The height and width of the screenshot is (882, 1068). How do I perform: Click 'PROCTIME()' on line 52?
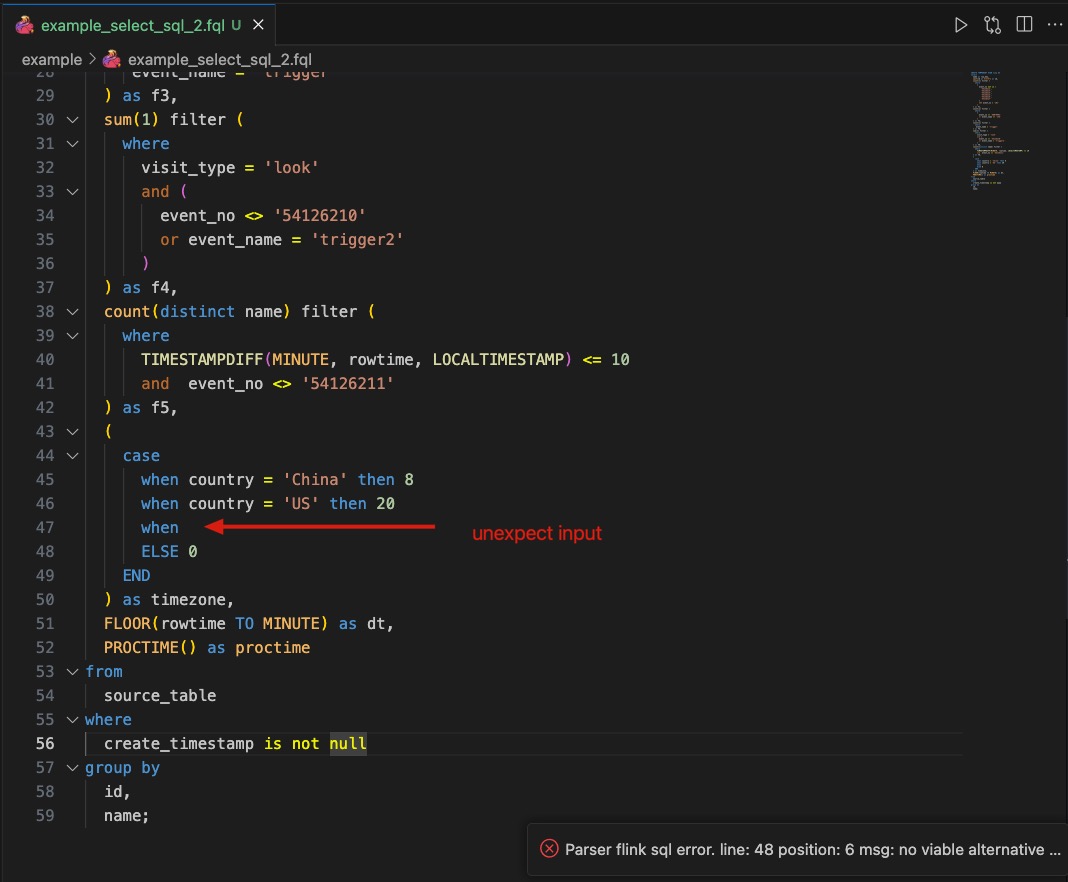151,647
